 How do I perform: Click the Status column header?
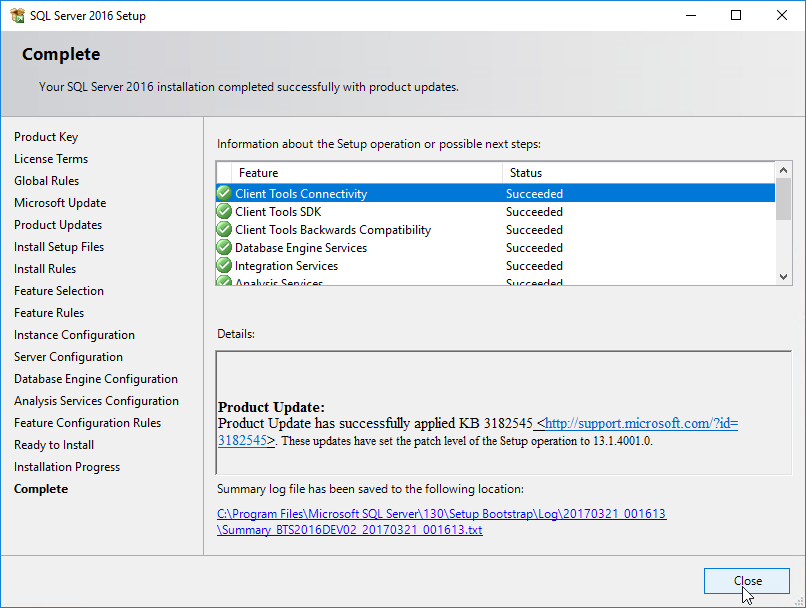[639, 173]
